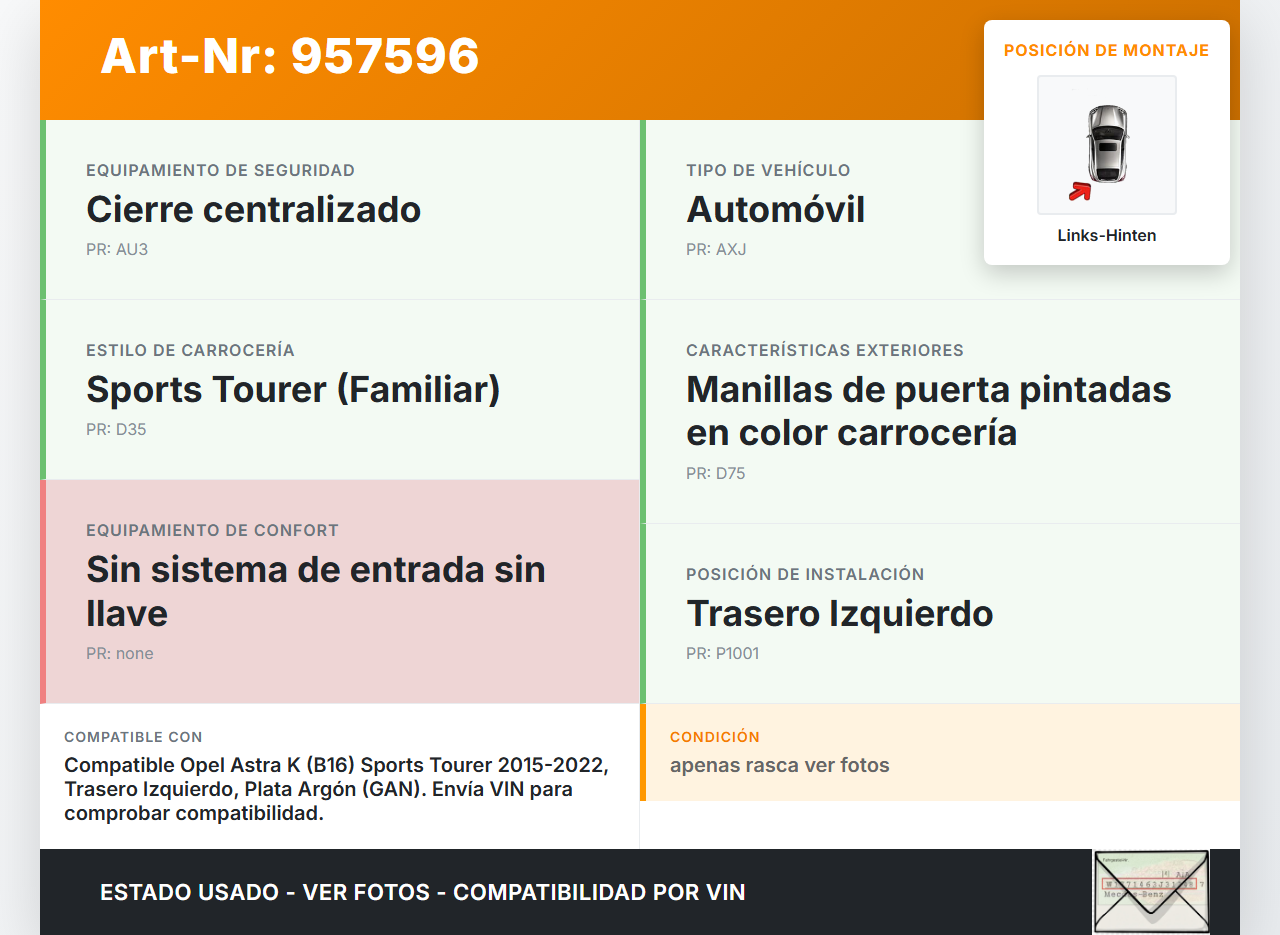Select Sin sistema de entrada sin llave

pos(316,591)
